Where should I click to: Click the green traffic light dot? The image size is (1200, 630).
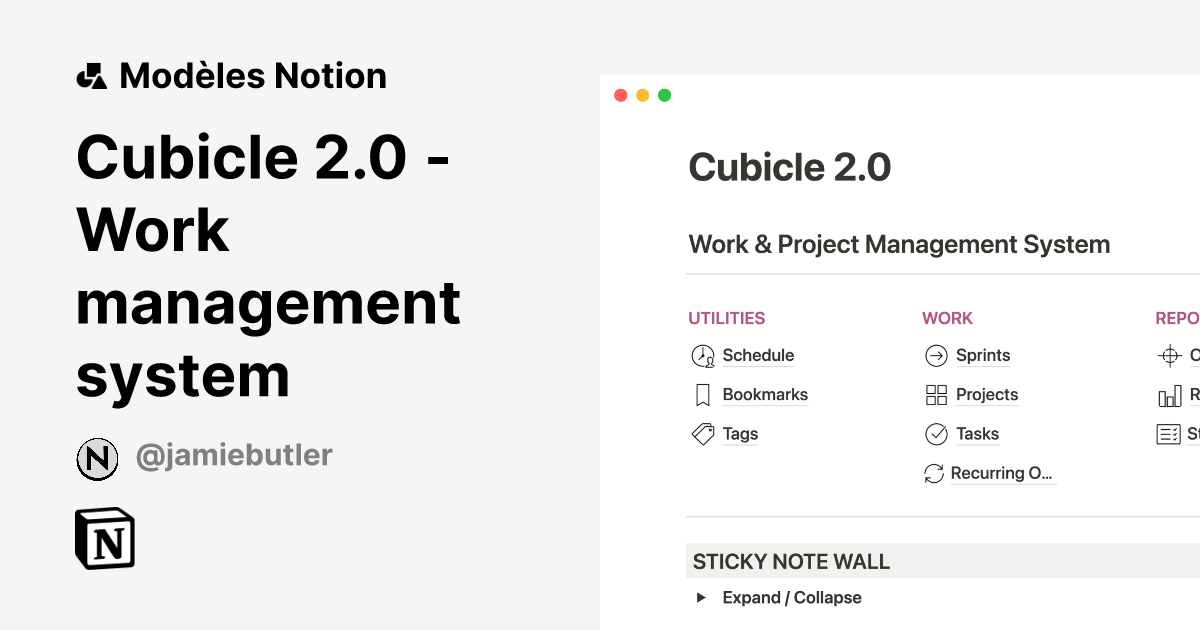click(x=663, y=95)
